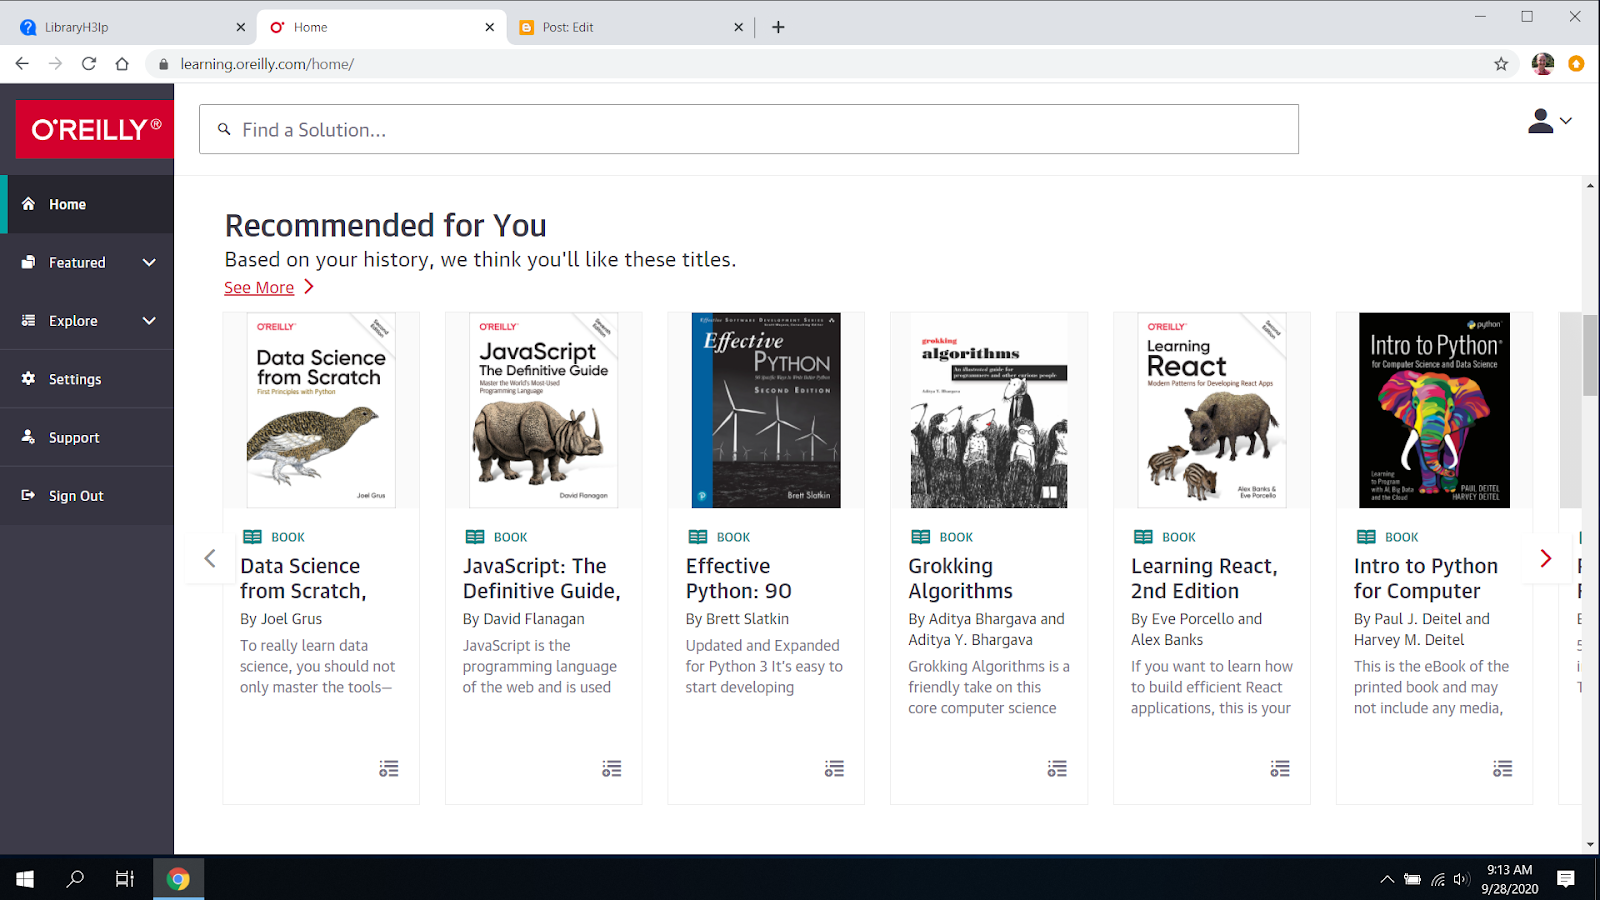Screen dimensions: 1600x900
Task: Add Data Science from Scratch to playlist
Action: 389,768
